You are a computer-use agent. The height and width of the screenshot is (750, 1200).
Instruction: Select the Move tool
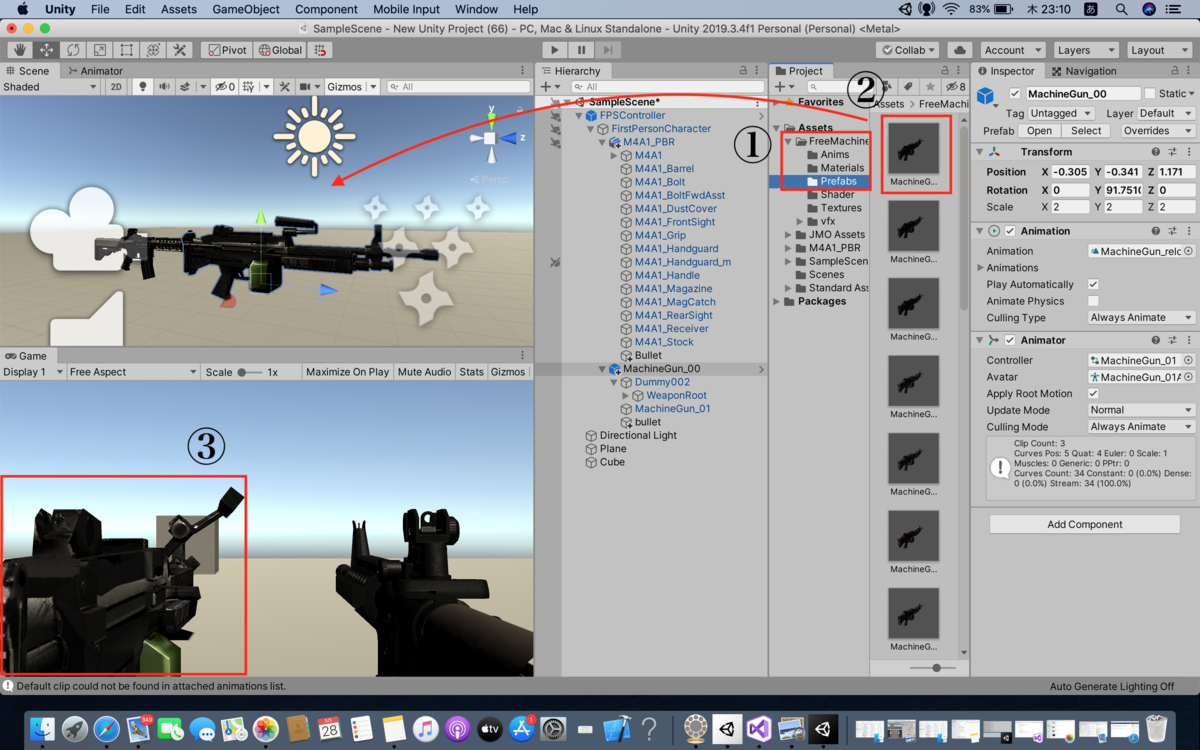coord(47,50)
